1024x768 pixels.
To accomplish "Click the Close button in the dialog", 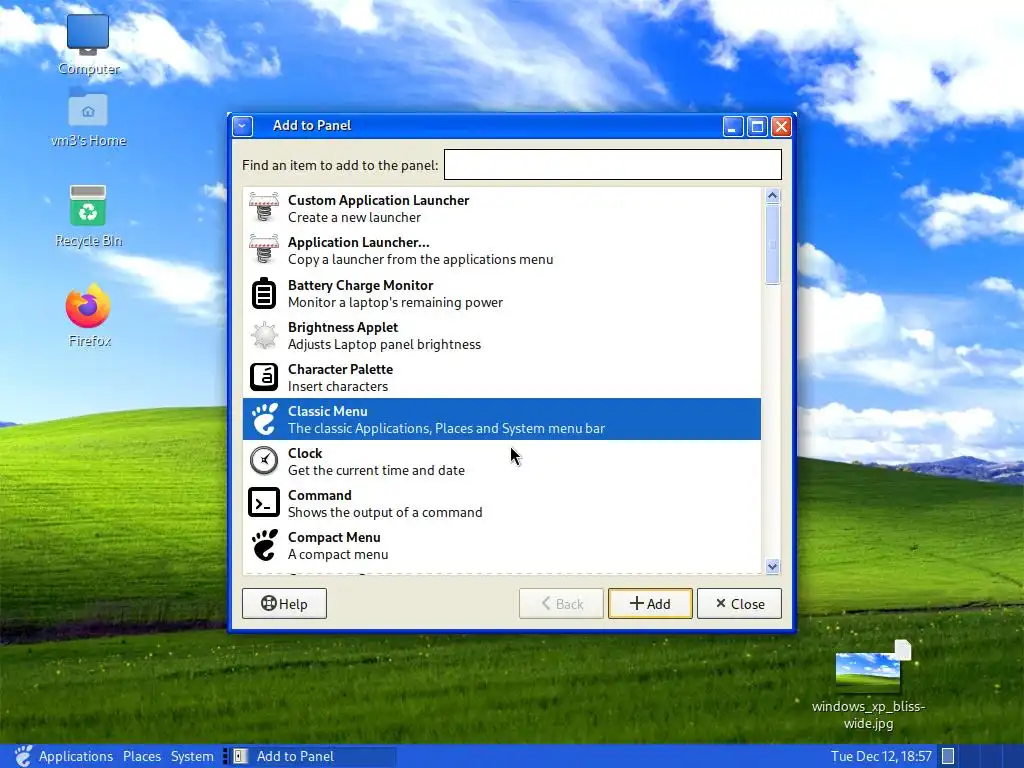I will click(x=739, y=603).
